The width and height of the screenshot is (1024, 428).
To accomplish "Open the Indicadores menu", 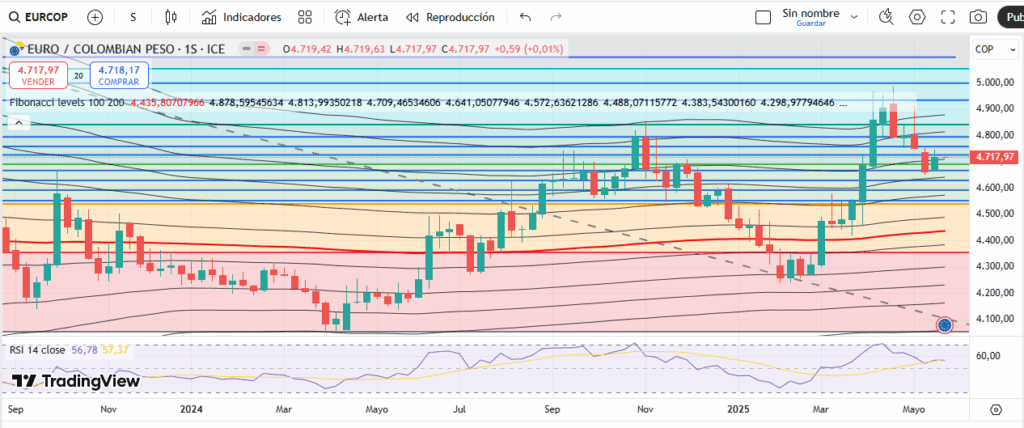I will [x=241, y=17].
